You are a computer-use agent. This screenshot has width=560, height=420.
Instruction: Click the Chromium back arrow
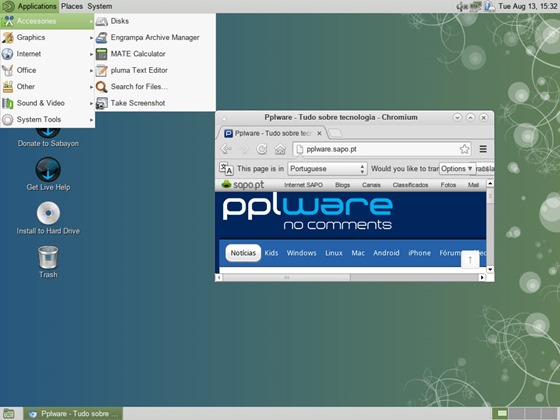(226, 149)
